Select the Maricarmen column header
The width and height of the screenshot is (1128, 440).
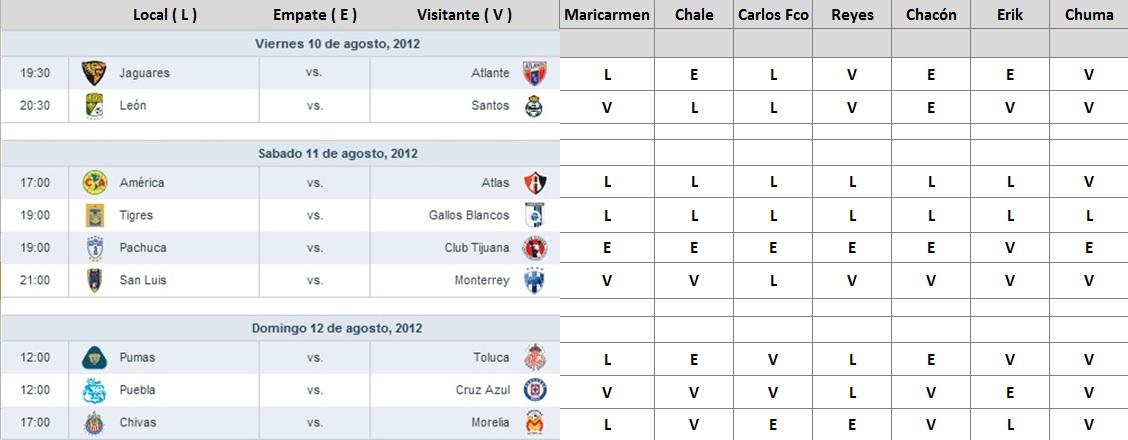[607, 15]
